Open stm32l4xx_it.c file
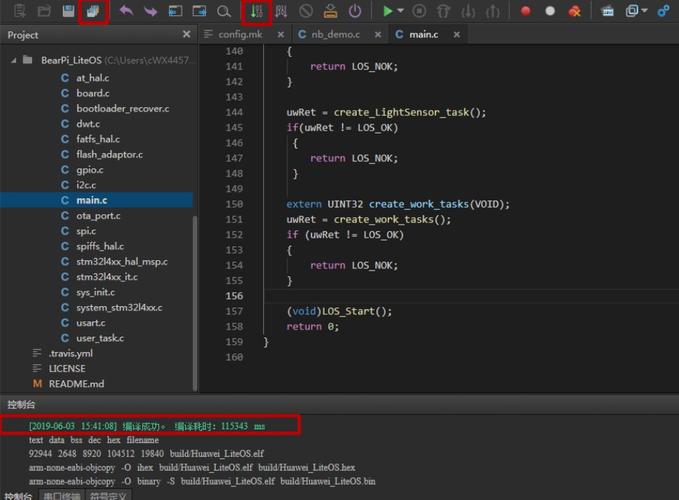Image resolution: width=679 pixels, height=500 pixels. [x=107, y=277]
